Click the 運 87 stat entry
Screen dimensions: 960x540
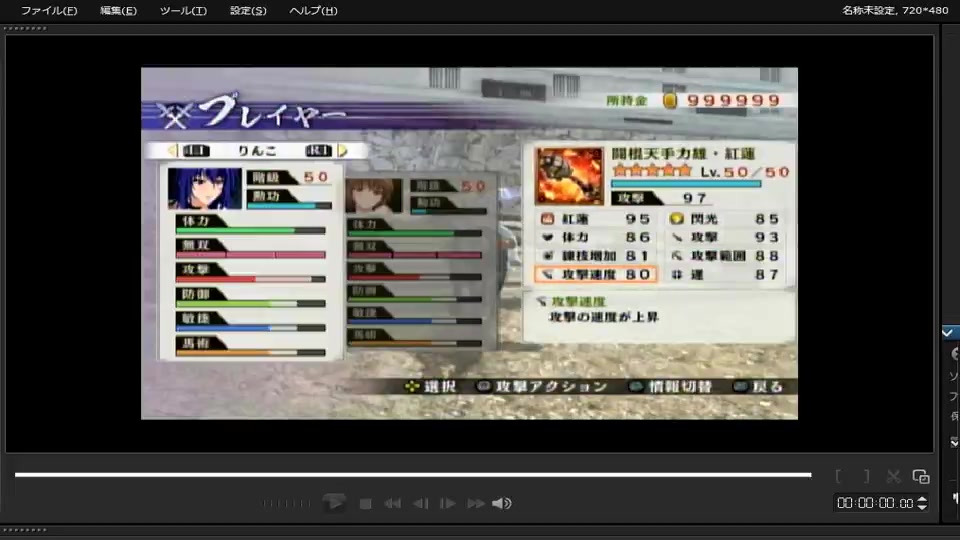click(726, 275)
